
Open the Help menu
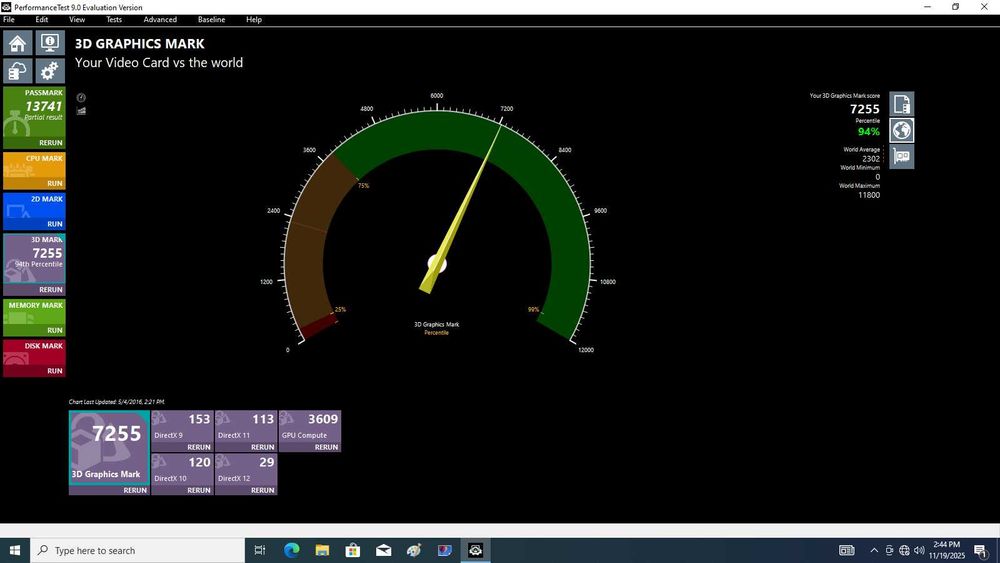click(254, 20)
